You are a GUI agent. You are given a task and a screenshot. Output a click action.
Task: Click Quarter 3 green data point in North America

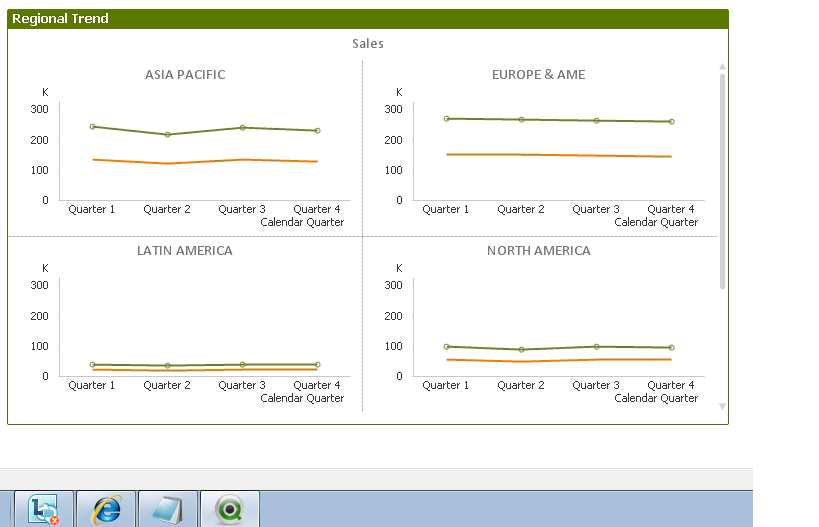pyautogui.click(x=596, y=346)
